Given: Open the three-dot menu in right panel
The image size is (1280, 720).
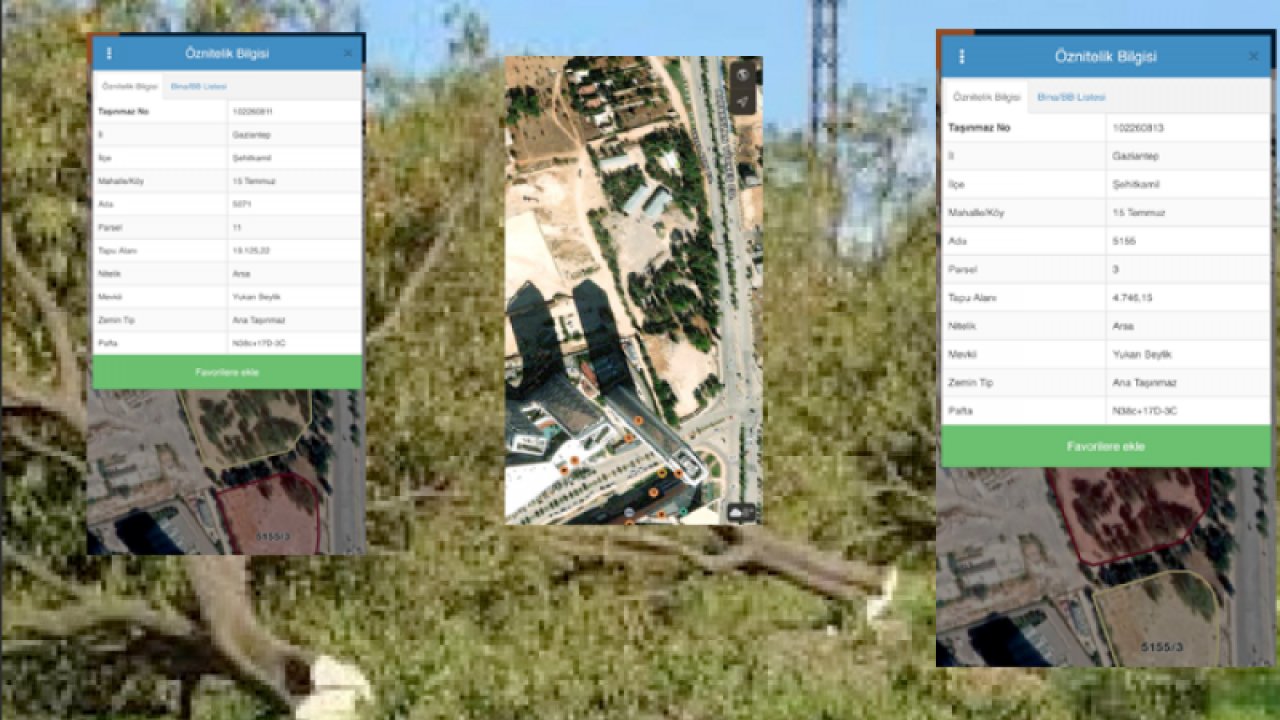Looking at the screenshot, I should [961, 57].
